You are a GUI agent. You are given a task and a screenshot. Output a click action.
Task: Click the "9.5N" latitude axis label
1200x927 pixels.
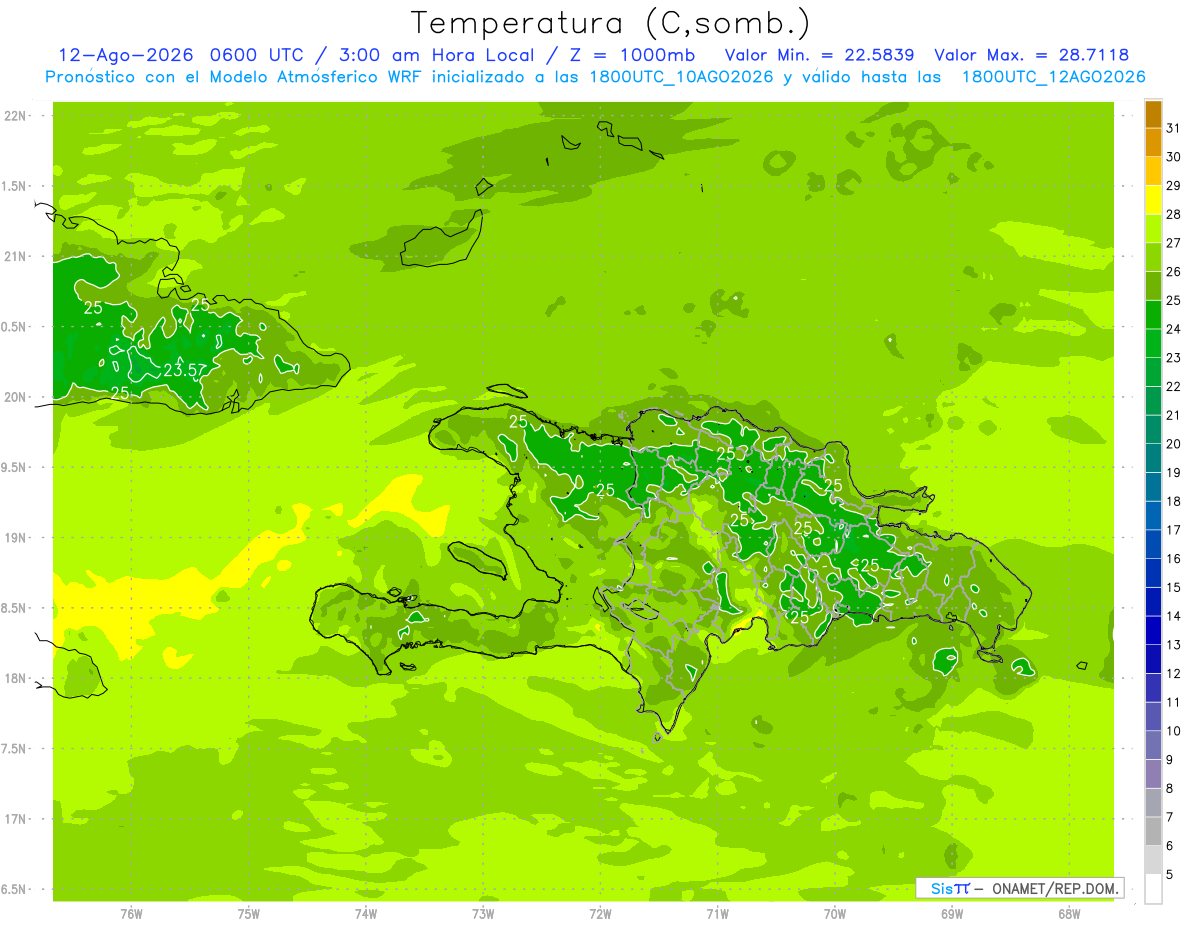(x=15, y=468)
